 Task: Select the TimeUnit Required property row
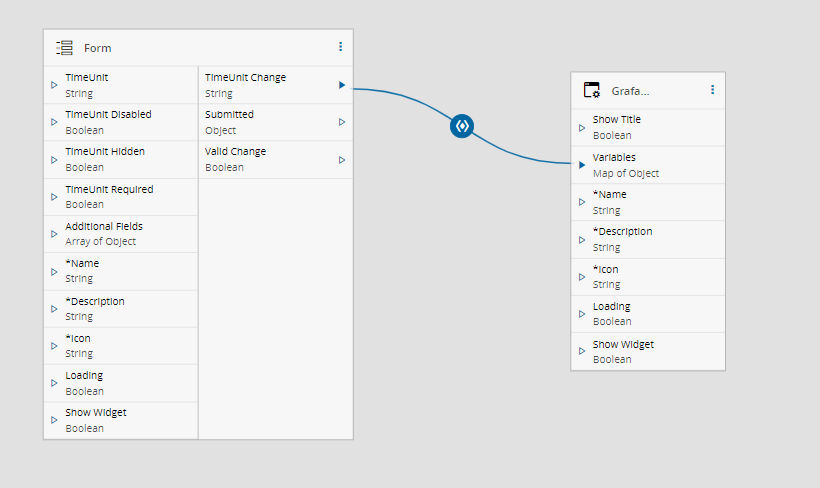tap(120, 196)
